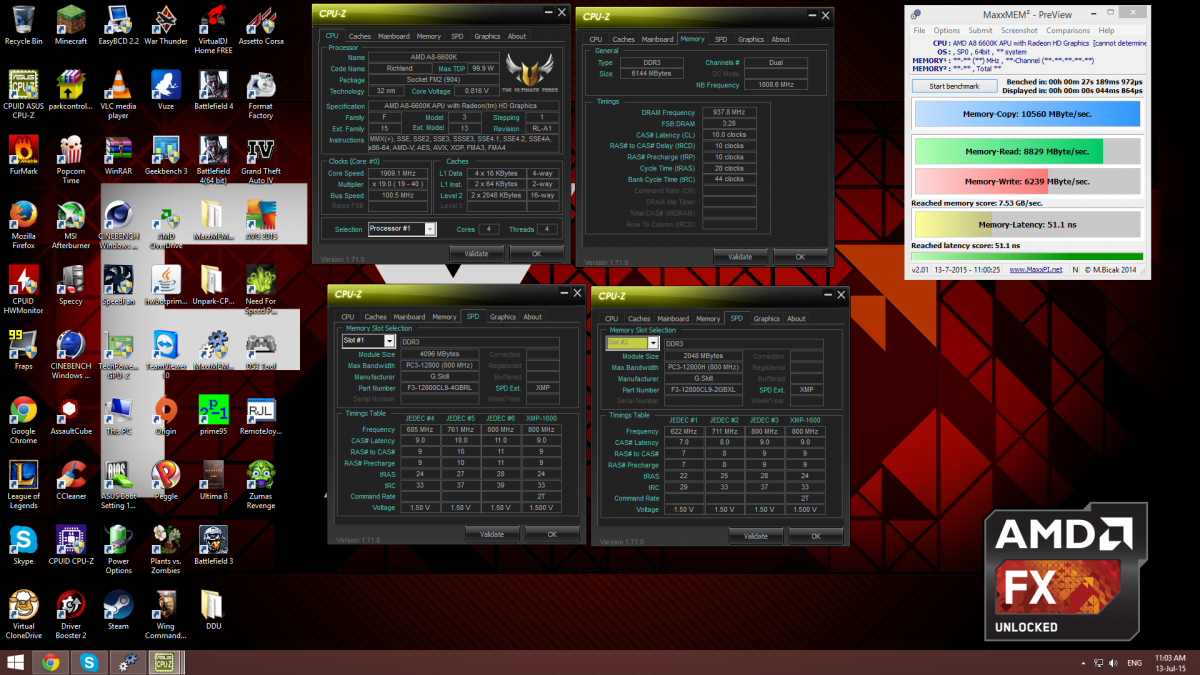Open the VLC media player shortcut

coord(118,94)
